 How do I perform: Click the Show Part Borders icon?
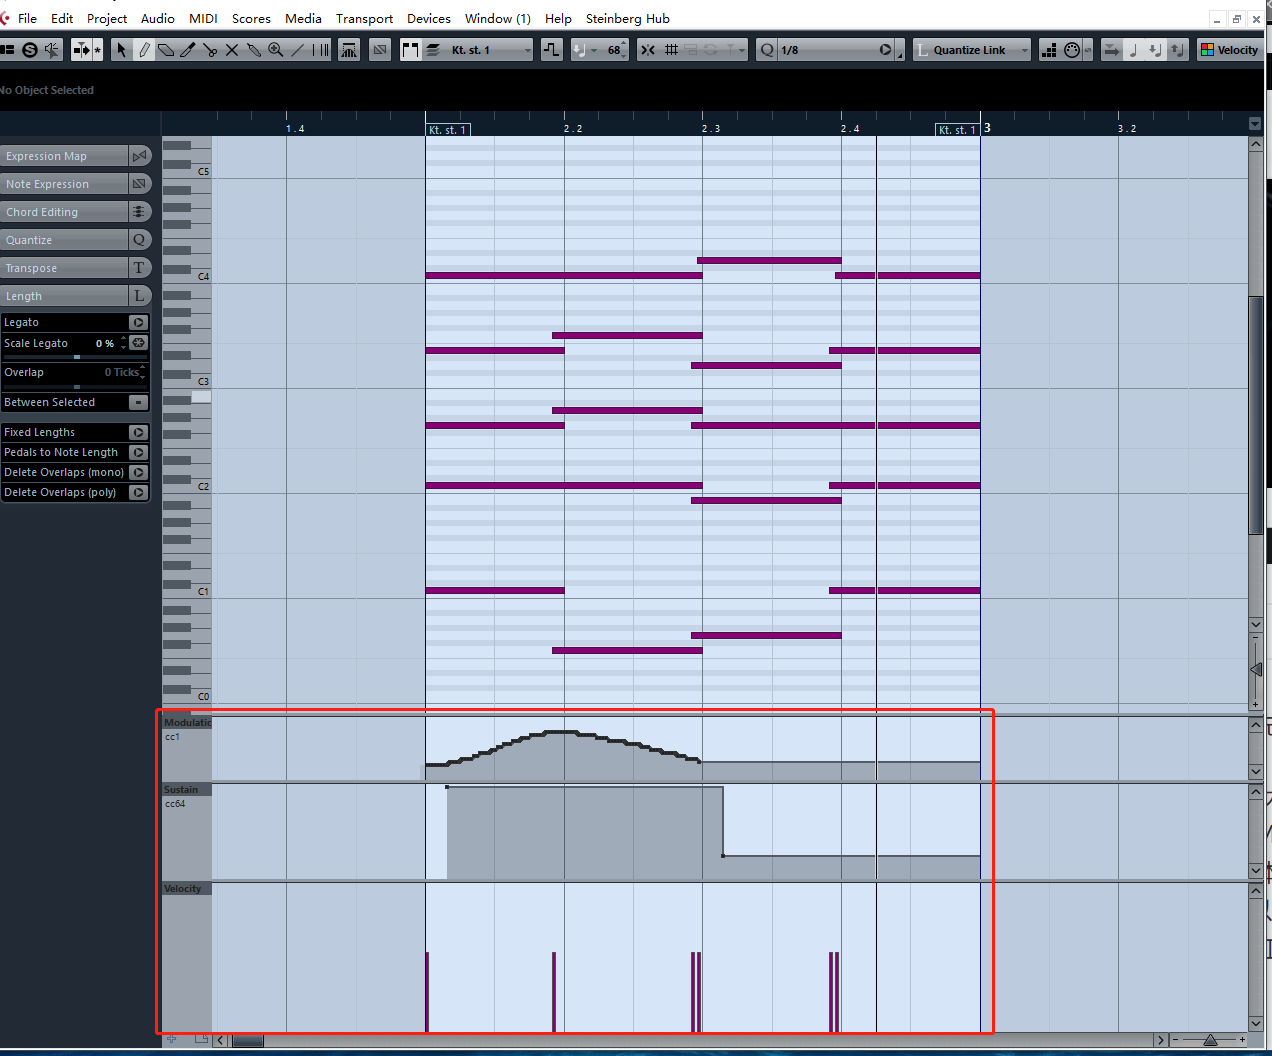pyautogui.click(x=410, y=49)
